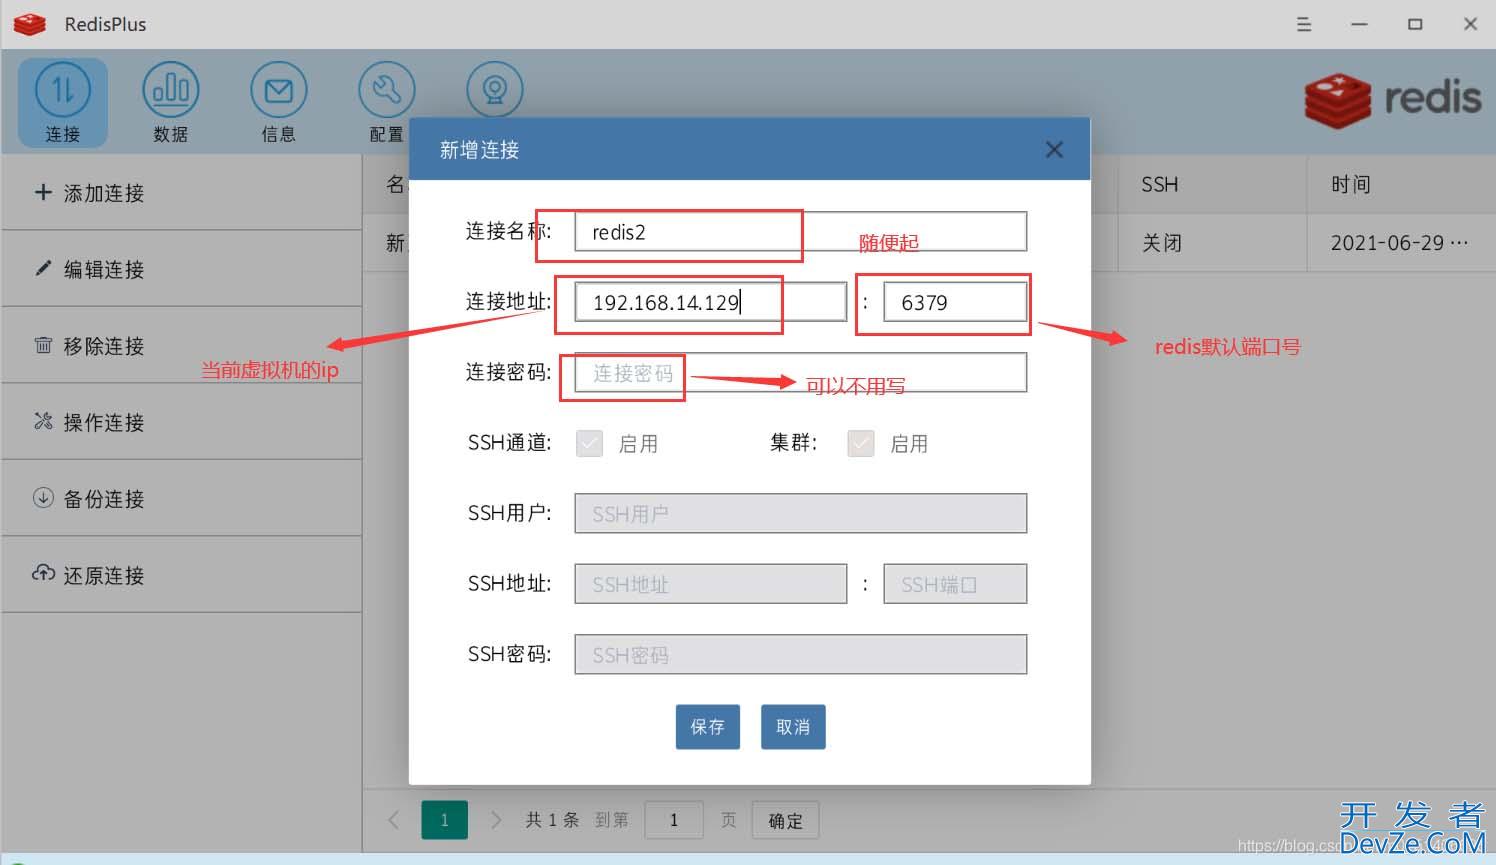This screenshot has width=1496, height=865.
Task: Click the 共 1 条 total count text
Action: click(553, 820)
